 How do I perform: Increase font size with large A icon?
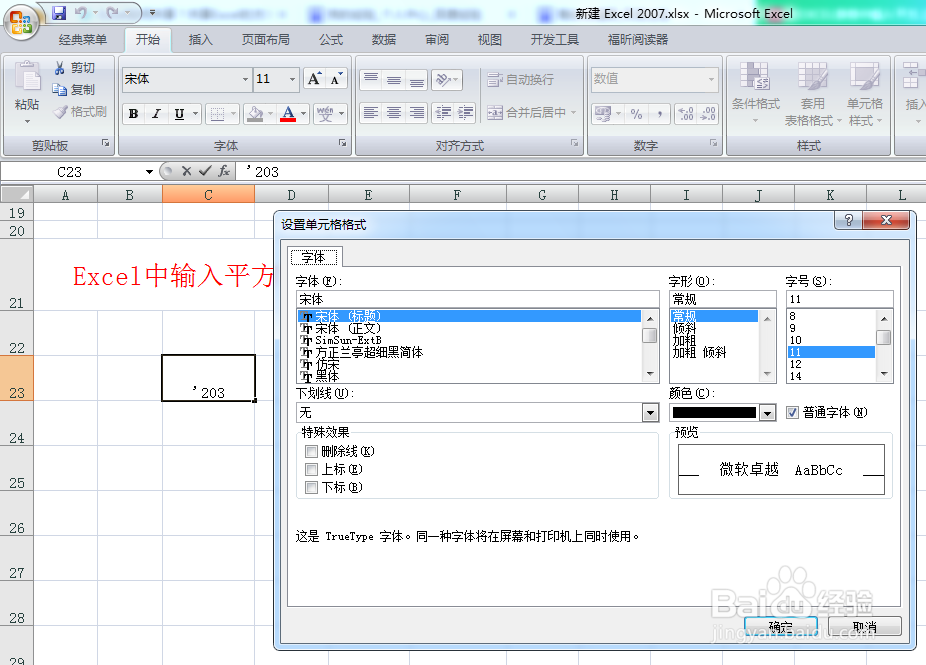point(314,79)
